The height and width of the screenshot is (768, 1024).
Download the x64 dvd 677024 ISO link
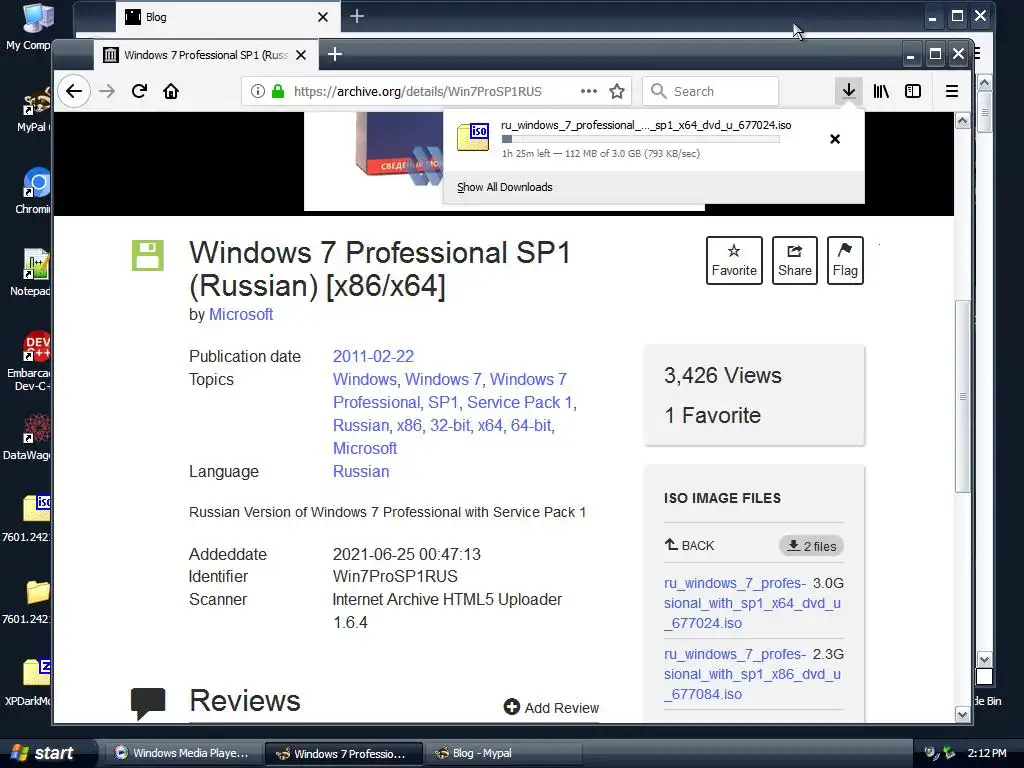752,603
